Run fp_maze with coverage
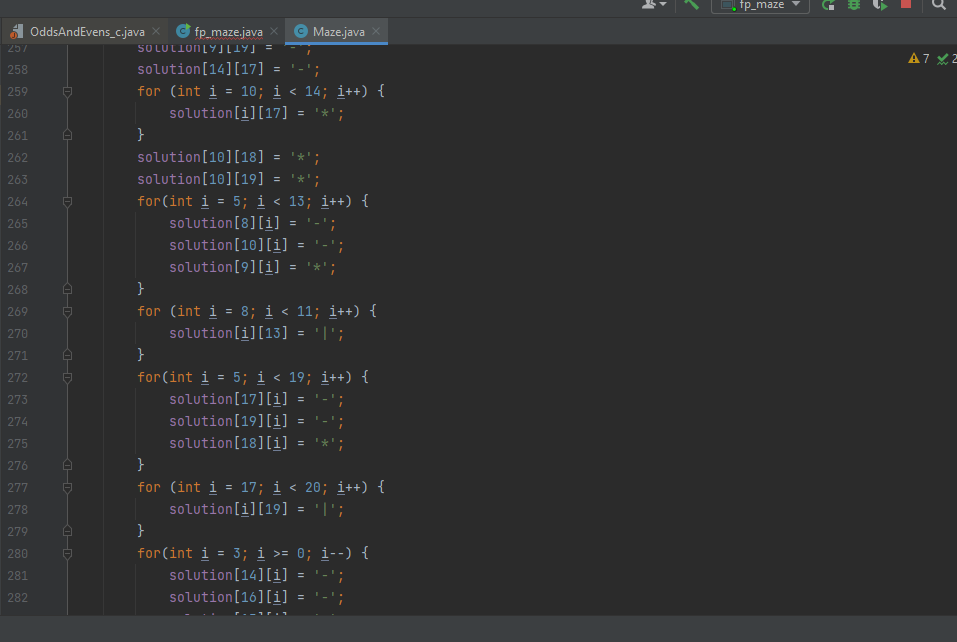Screen dimensions: 957x642 [x=882, y=7]
